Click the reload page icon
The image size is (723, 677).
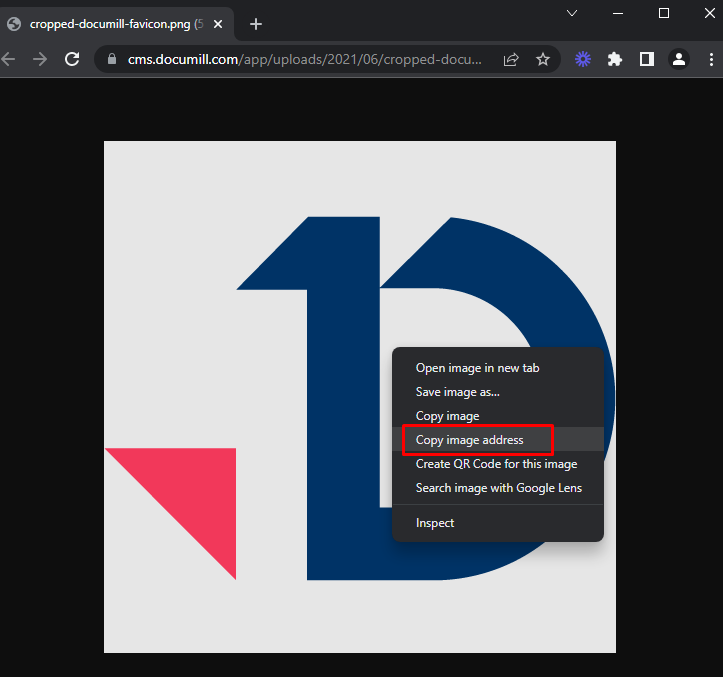(72, 59)
